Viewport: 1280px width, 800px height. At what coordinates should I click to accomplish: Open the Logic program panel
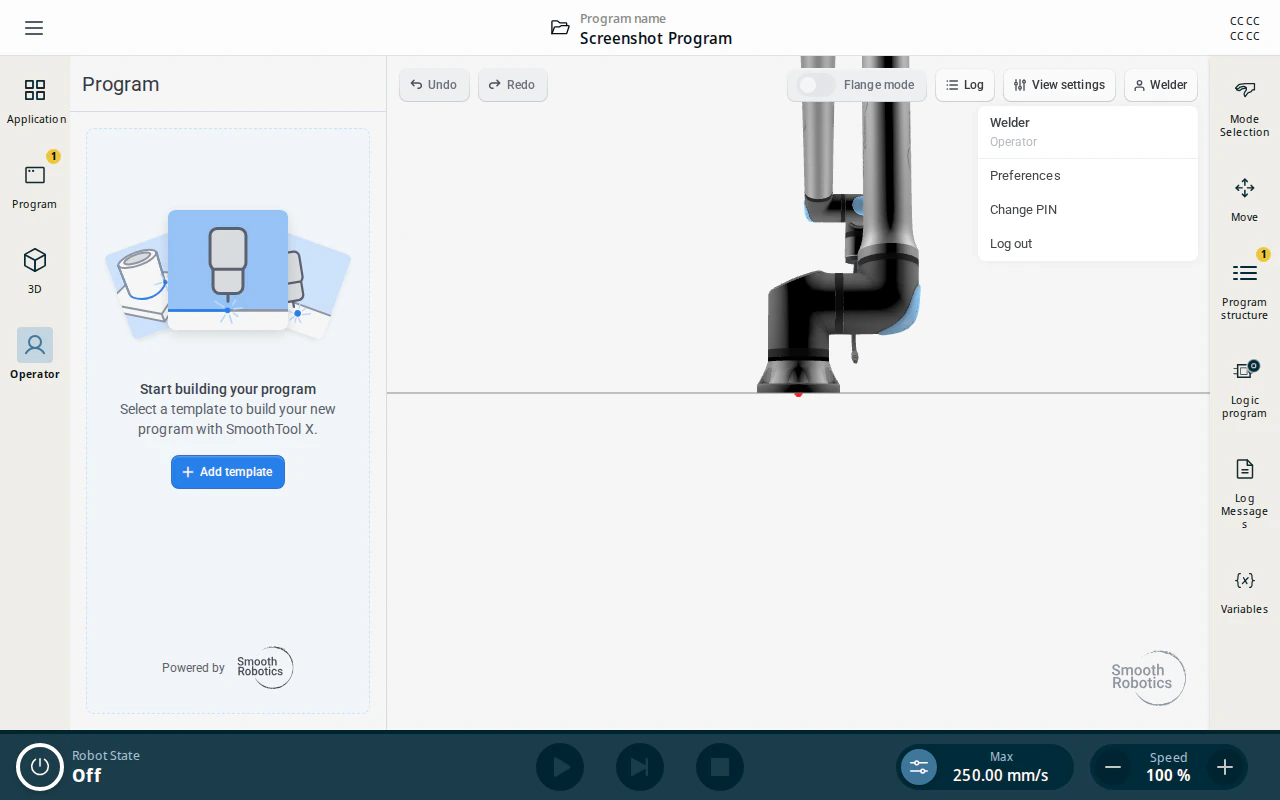(x=1244, y=389)
